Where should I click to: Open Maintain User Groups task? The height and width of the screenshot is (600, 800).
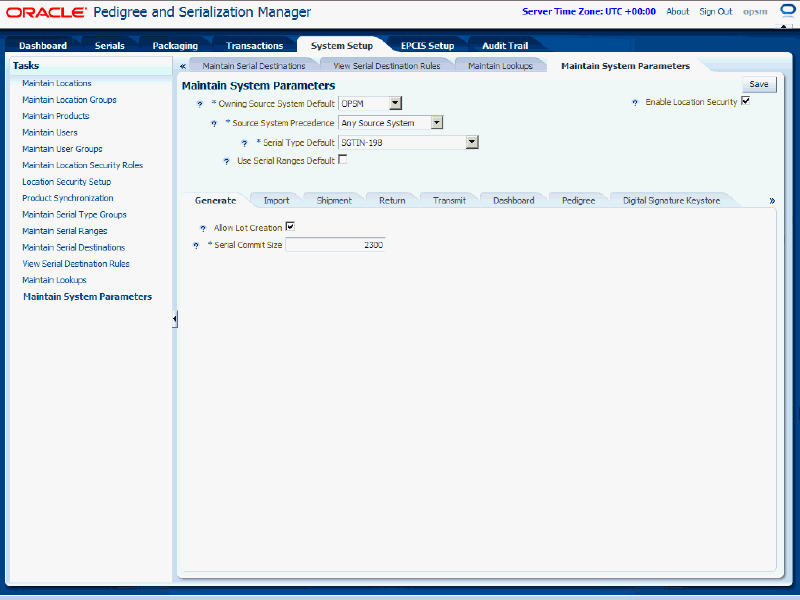point(62,149)
